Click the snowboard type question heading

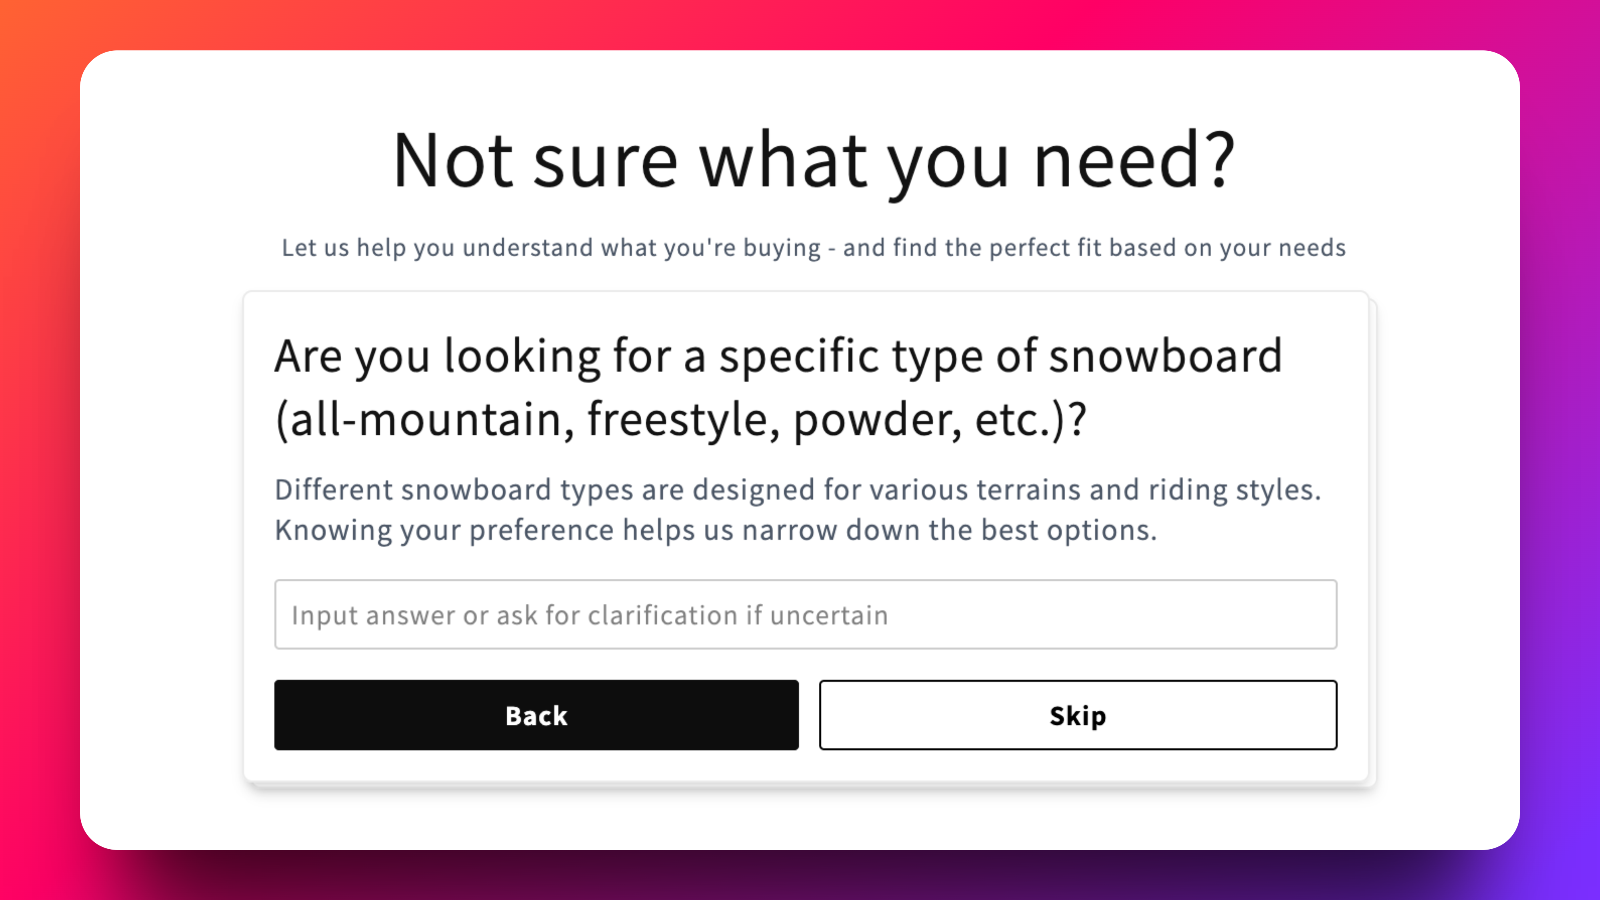tap(778, 387)
